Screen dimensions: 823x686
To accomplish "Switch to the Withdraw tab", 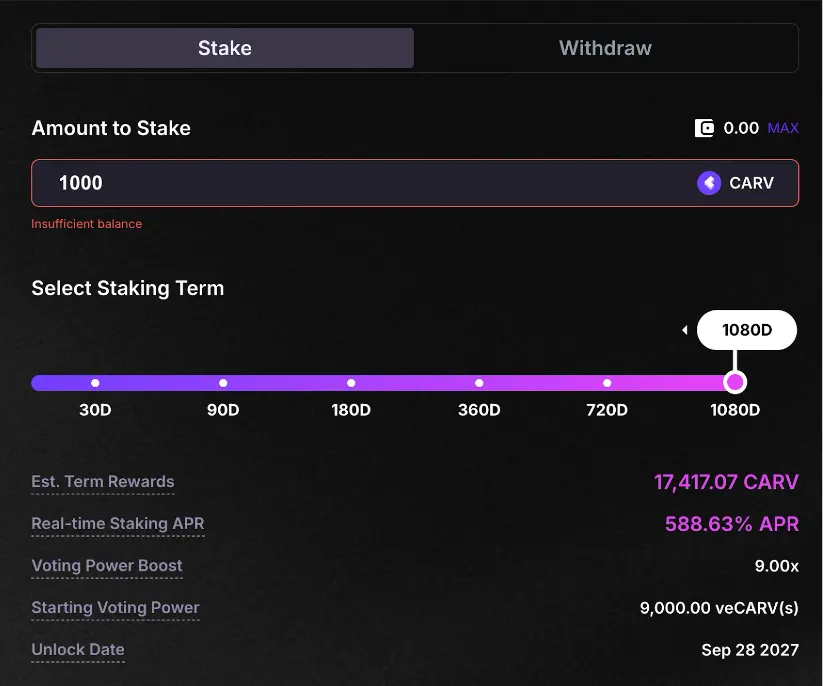I will [x=605, y=48].
